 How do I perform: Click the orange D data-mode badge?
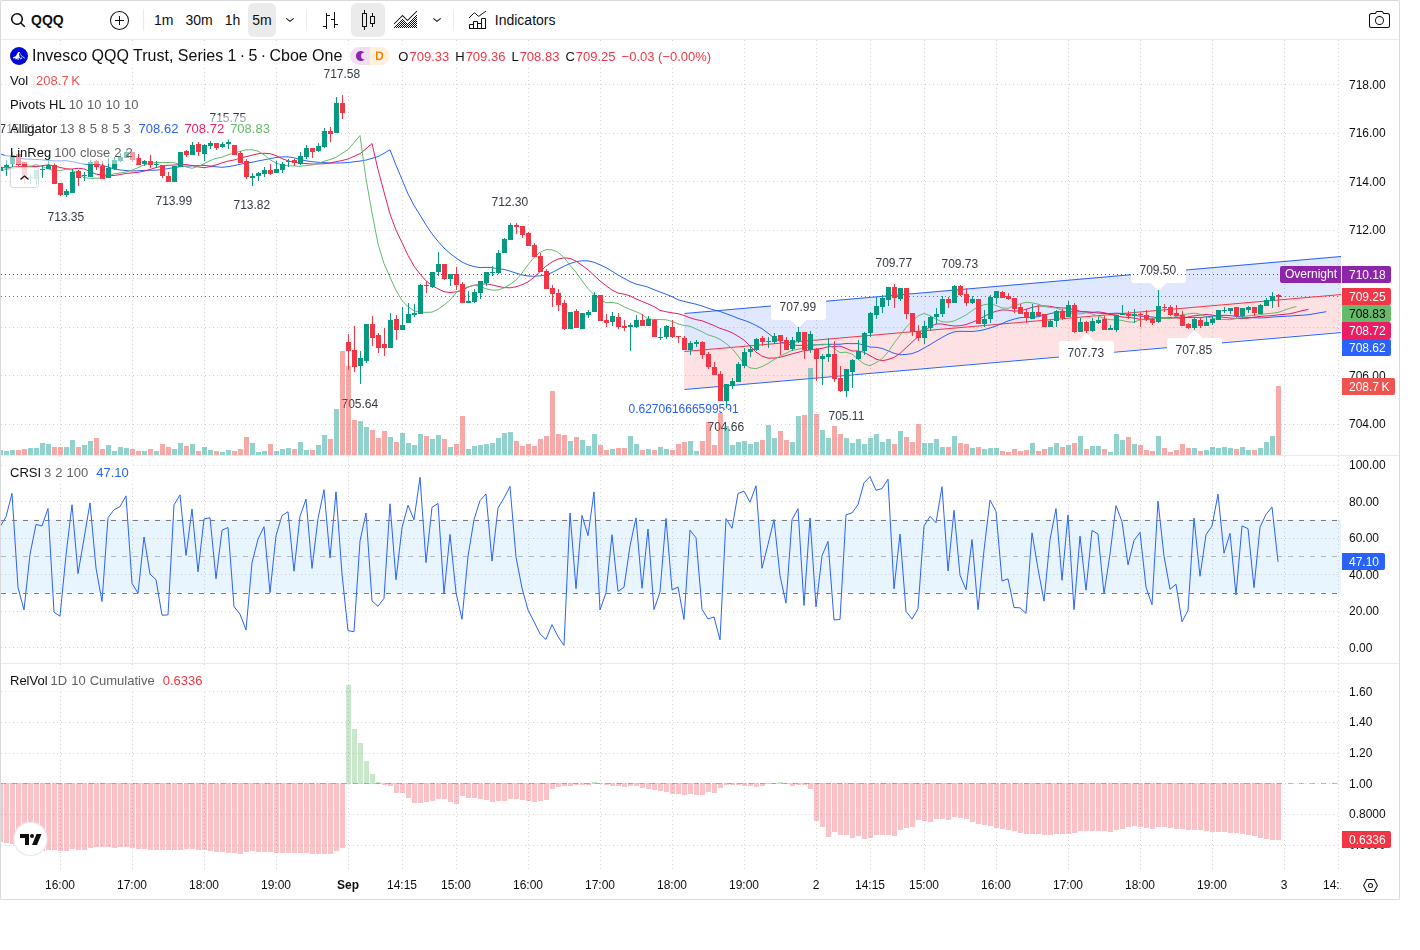click(x=379, y=56)
